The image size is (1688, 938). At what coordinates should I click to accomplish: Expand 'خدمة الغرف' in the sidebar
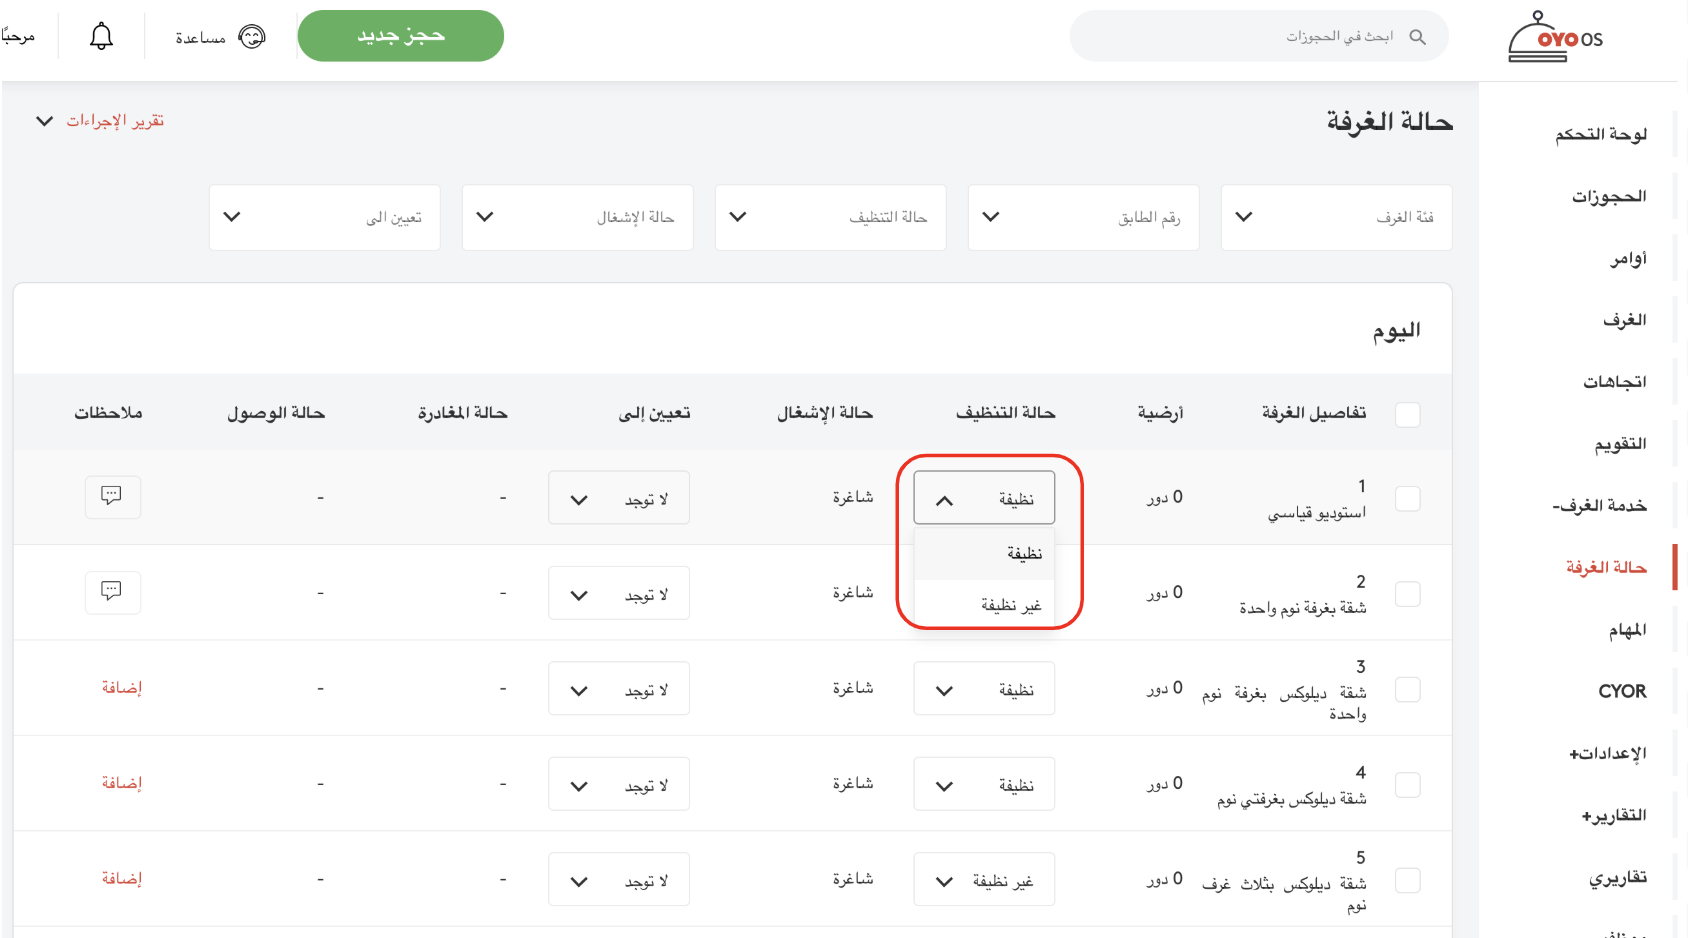(1599, 506)
